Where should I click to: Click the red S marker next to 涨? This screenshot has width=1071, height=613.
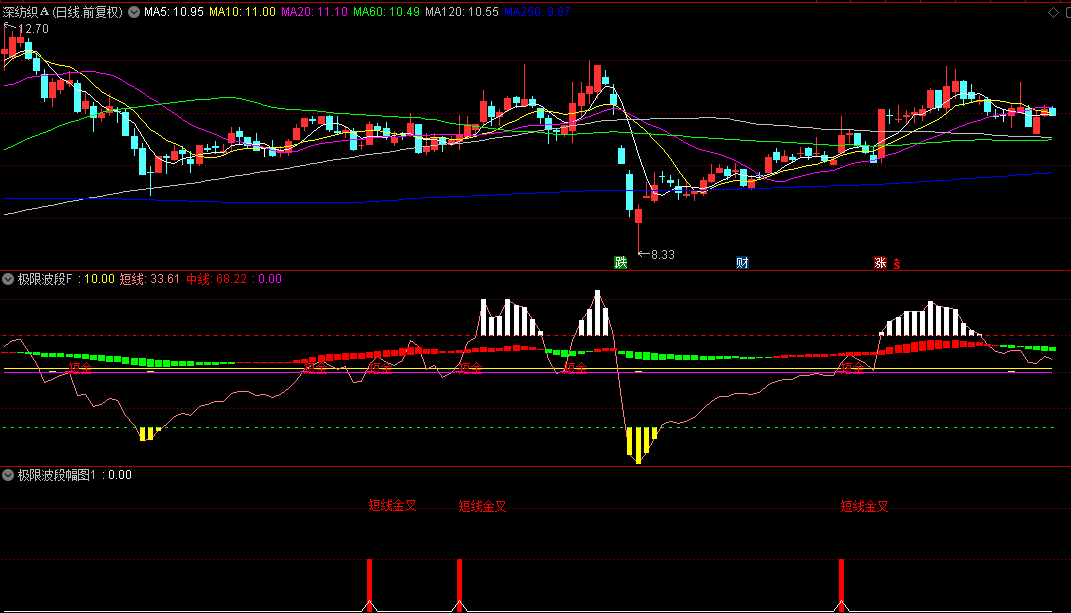(896, 264)
